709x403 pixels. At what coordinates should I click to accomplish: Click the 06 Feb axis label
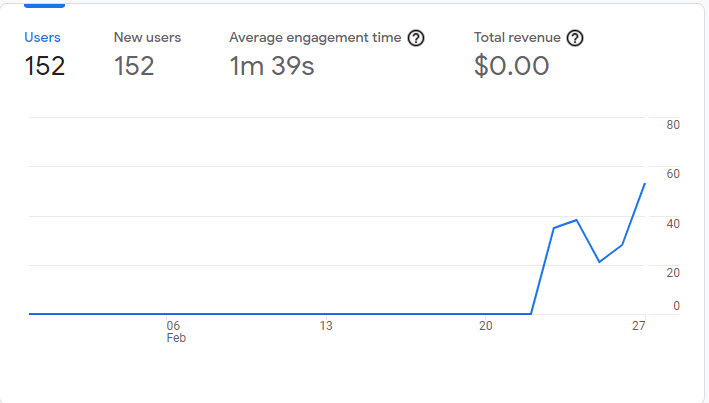176,332
